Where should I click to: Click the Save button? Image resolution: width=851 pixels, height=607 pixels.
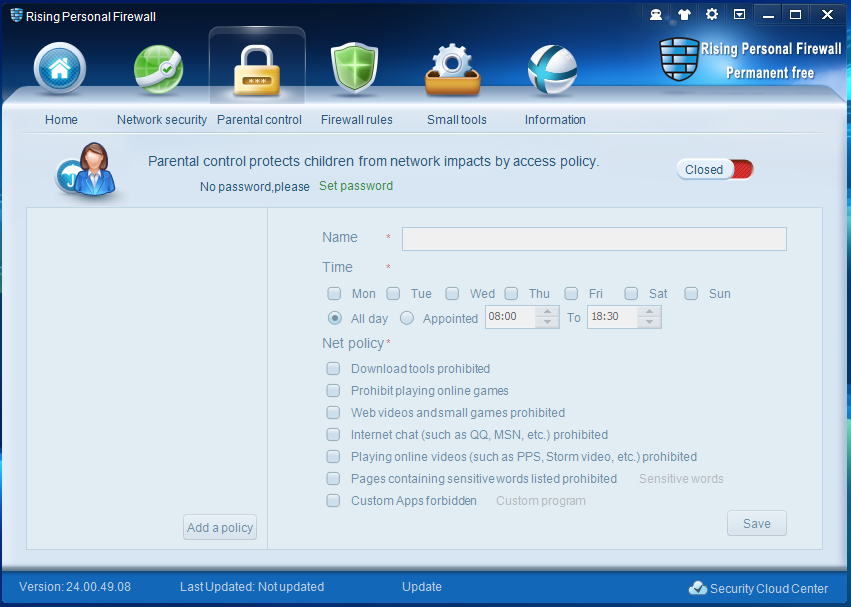tap(757, 523)
